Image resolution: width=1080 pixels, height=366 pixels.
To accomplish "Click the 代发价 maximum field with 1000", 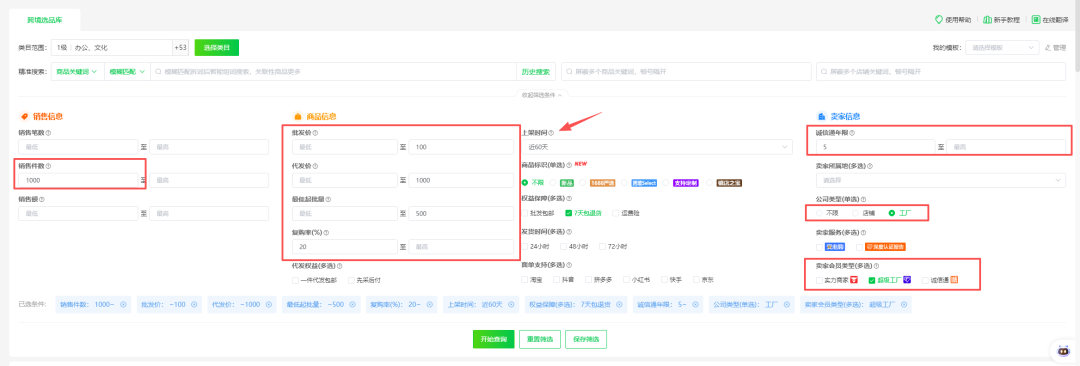I will coord(461,180).
